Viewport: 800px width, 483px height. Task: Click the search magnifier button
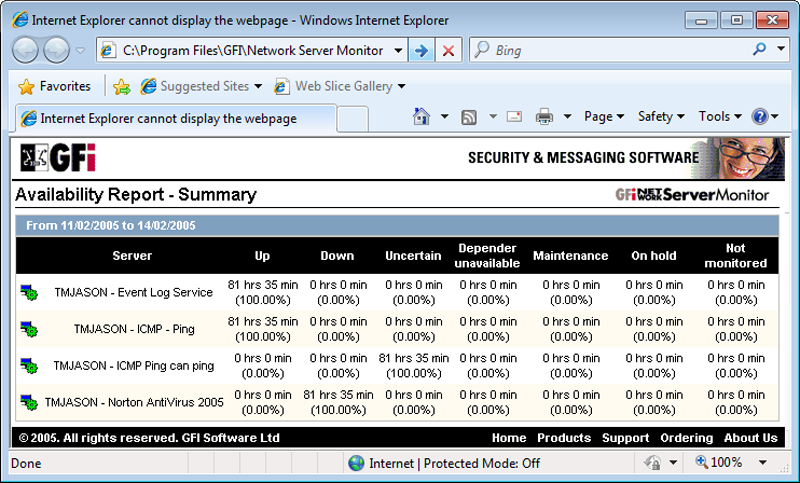760,49
